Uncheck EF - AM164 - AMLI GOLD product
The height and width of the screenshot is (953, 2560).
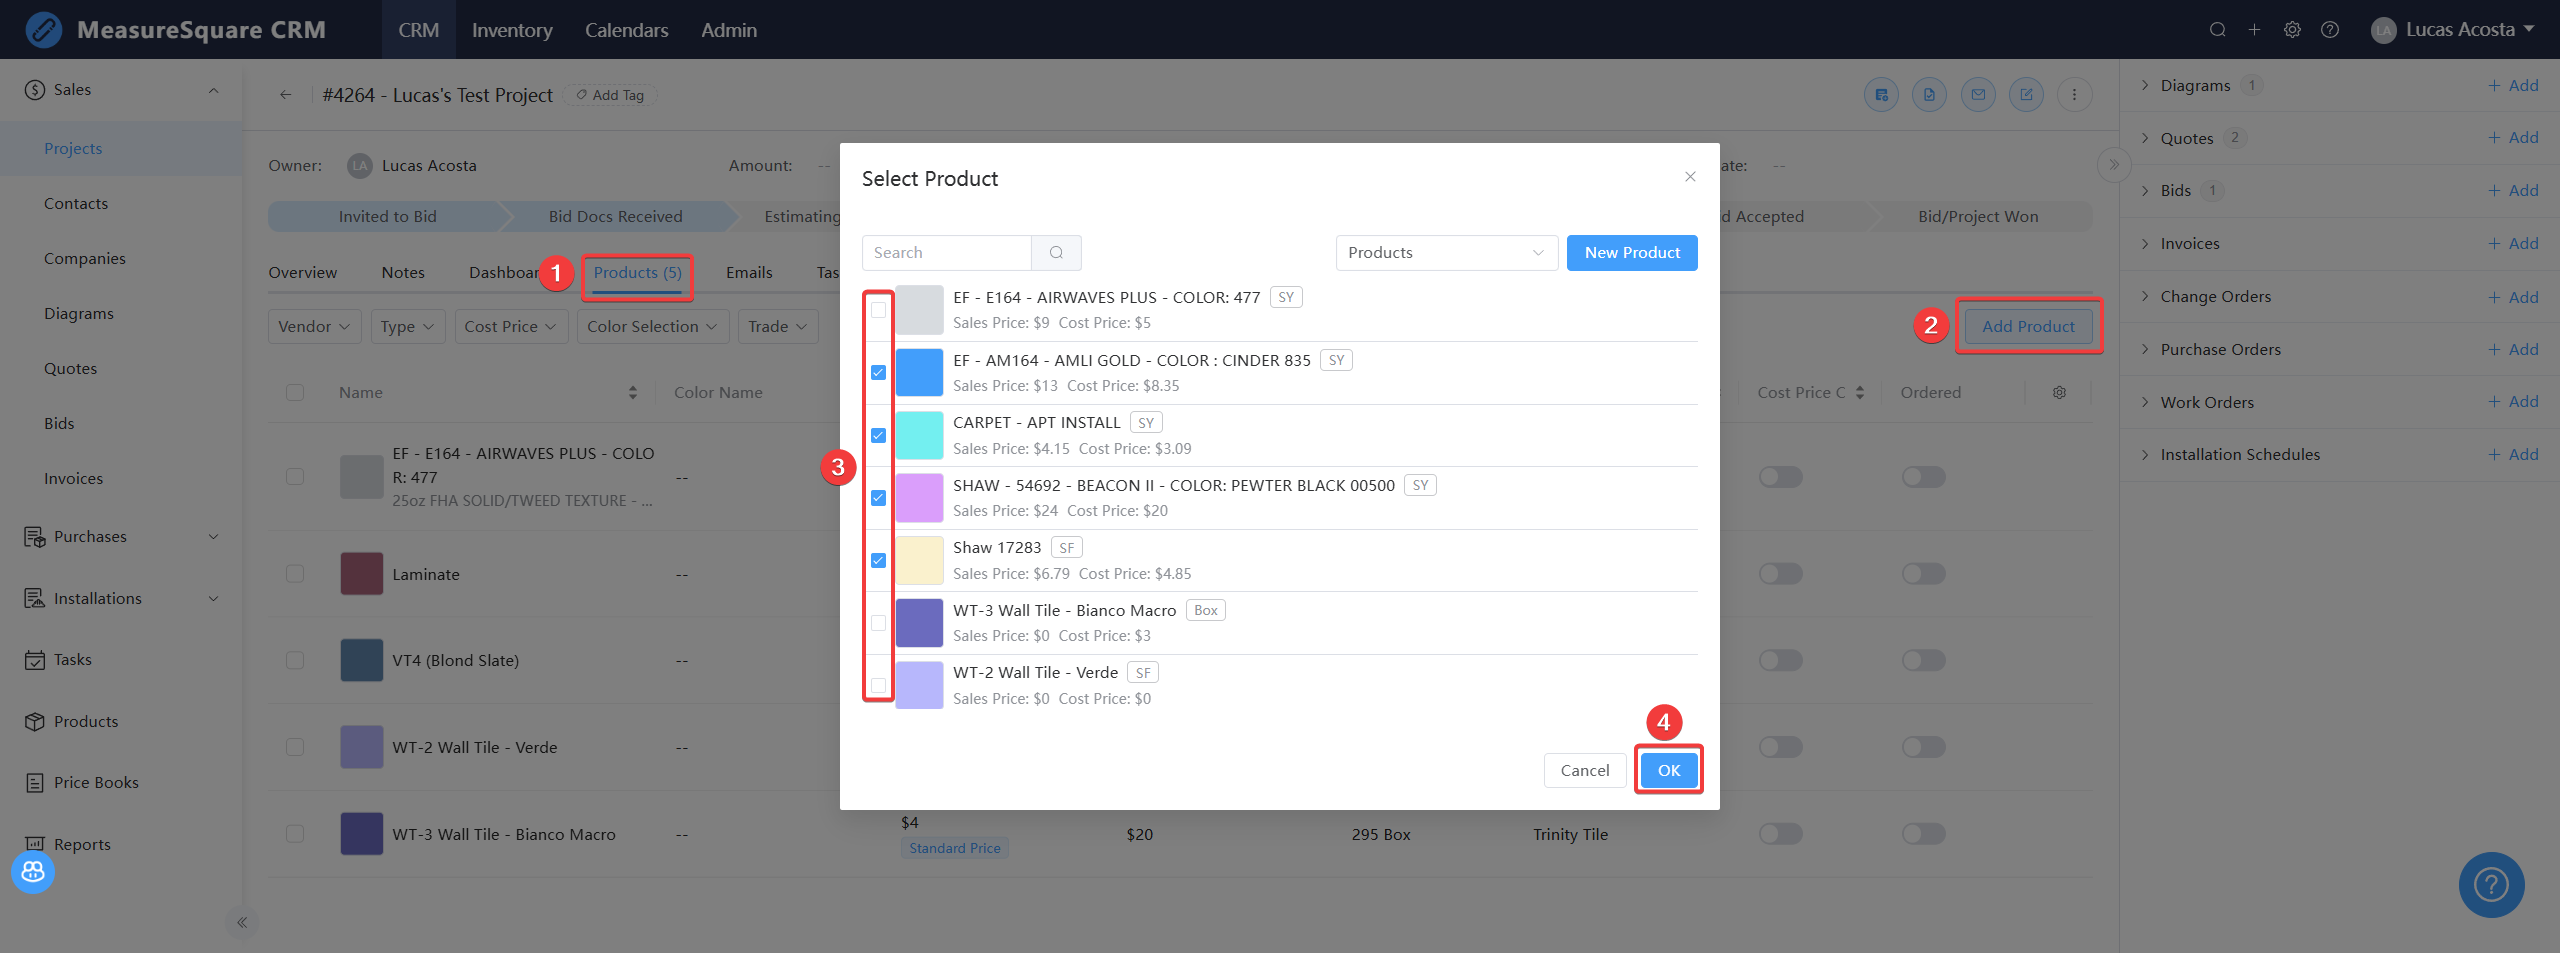(x=878, y=373)
